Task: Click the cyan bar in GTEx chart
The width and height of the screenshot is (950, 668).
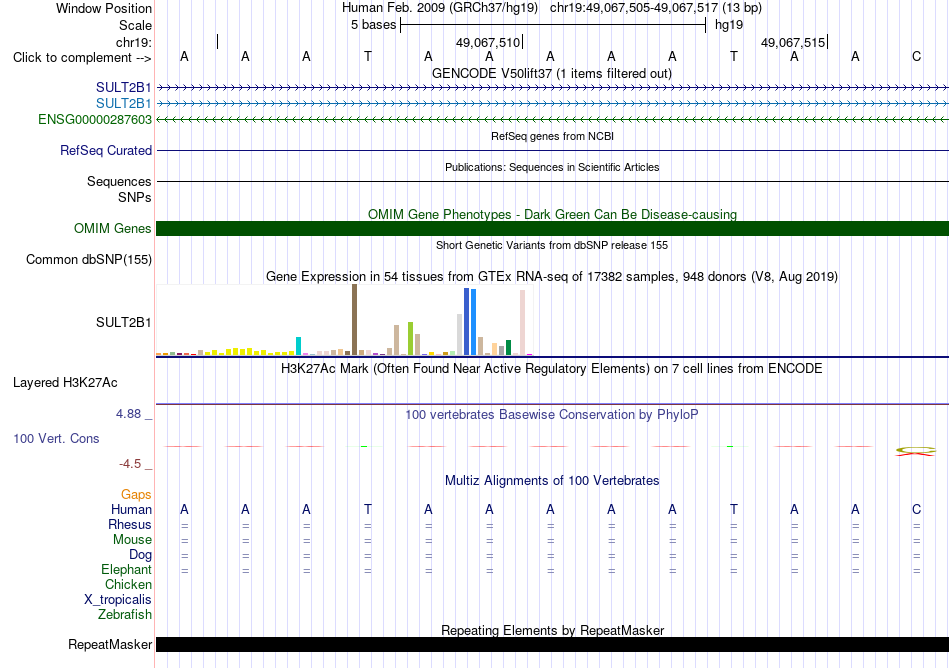Action: coord(298,346)
